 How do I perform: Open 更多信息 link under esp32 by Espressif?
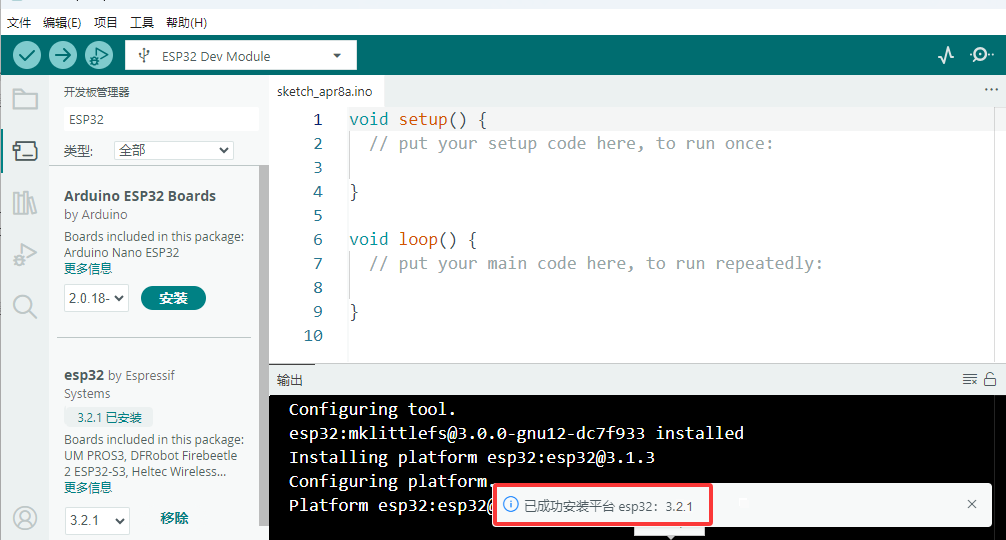coord(88,488)
